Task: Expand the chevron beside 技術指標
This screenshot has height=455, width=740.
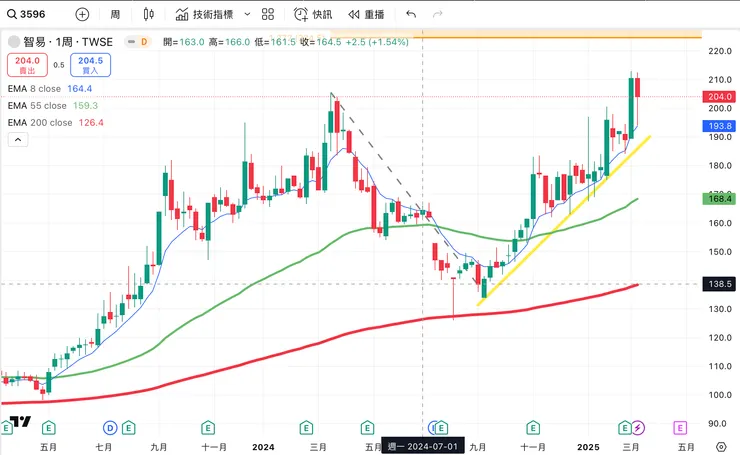Action: (x=247, y=14)
